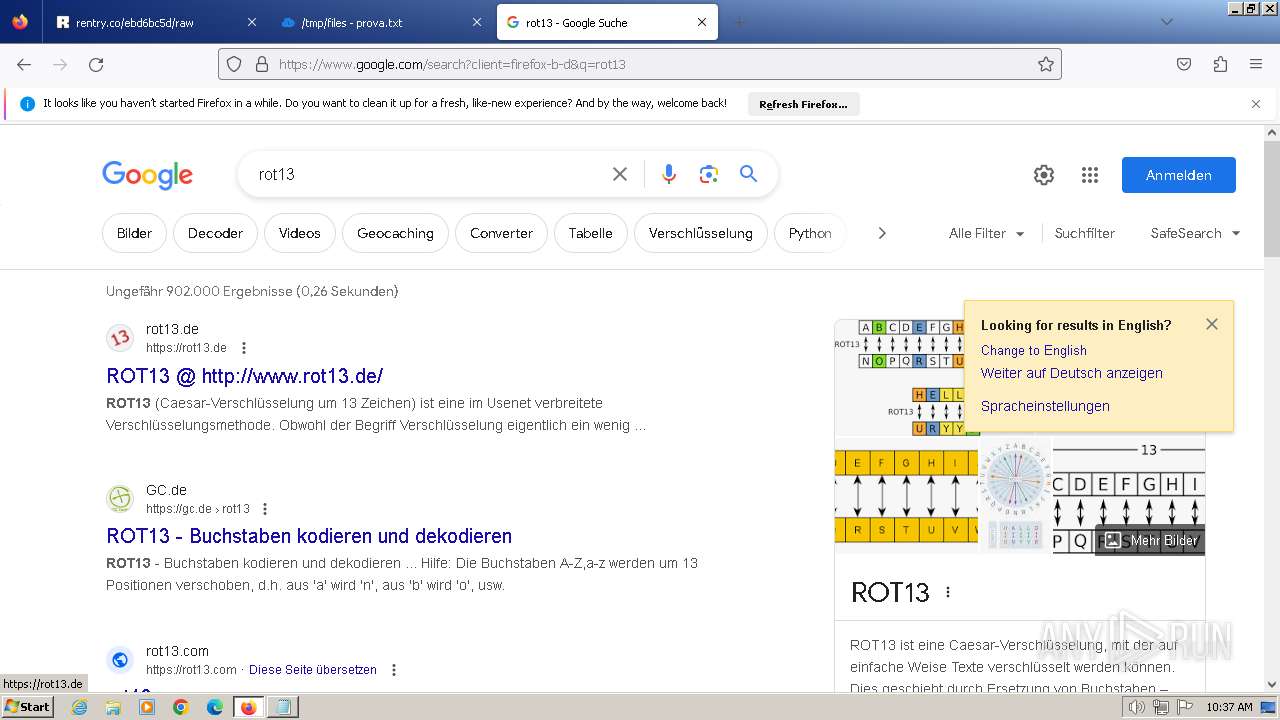Open Microsoft Edge from taskbar
Image resolution: width=1280 pixels, height=720 pixels.
tap(215, 707)
